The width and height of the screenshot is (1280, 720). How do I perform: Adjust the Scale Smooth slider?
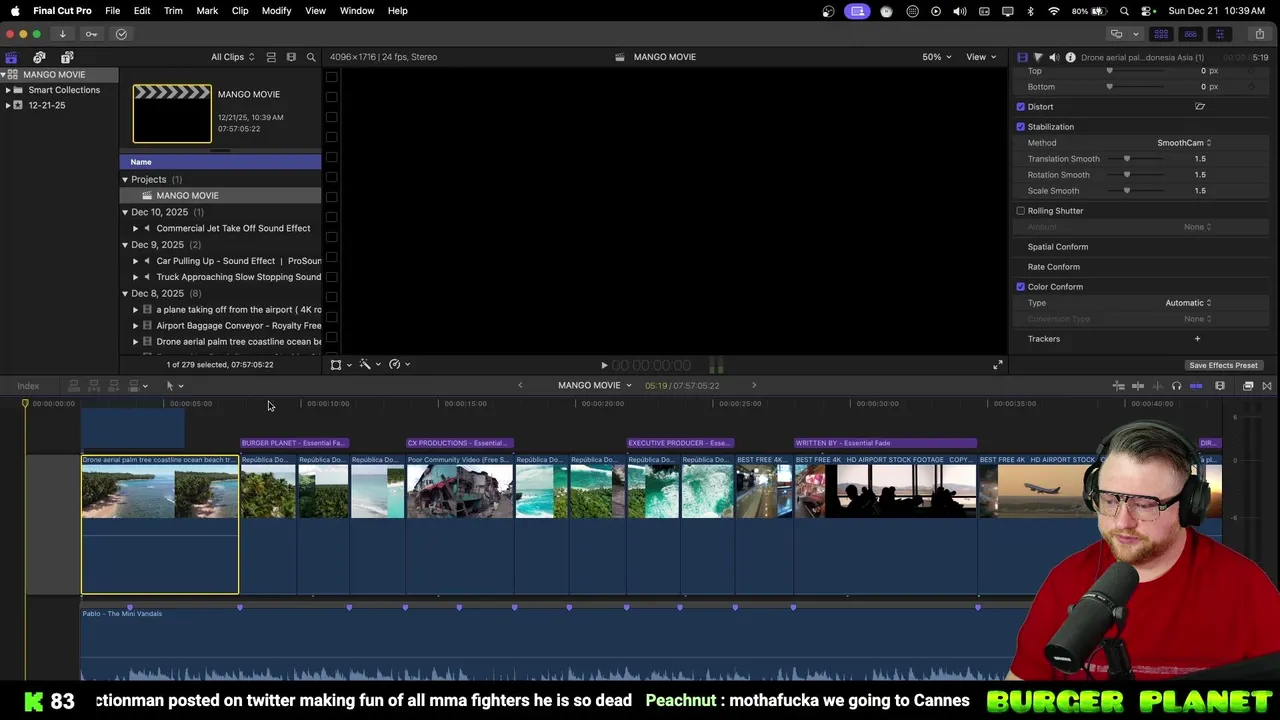(x=1135, y=191)
